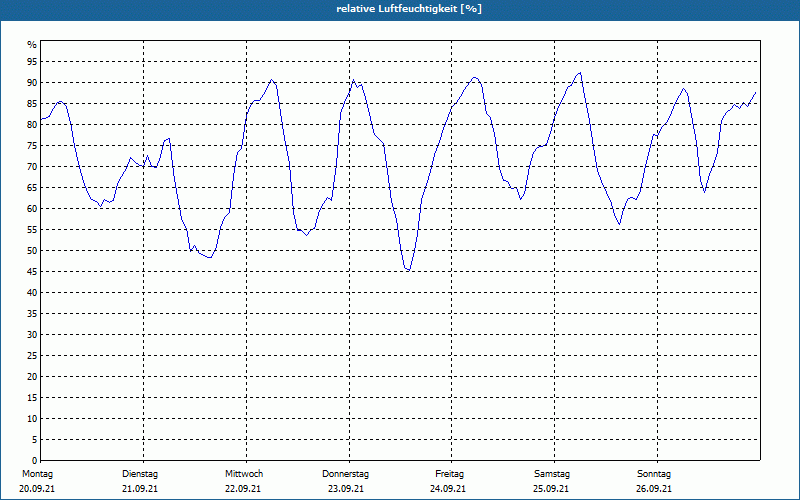Image resolution: width=800 pixels, height=500 pixels.
Task: Click the '25' y-axis value
Action: coord(32,356)
